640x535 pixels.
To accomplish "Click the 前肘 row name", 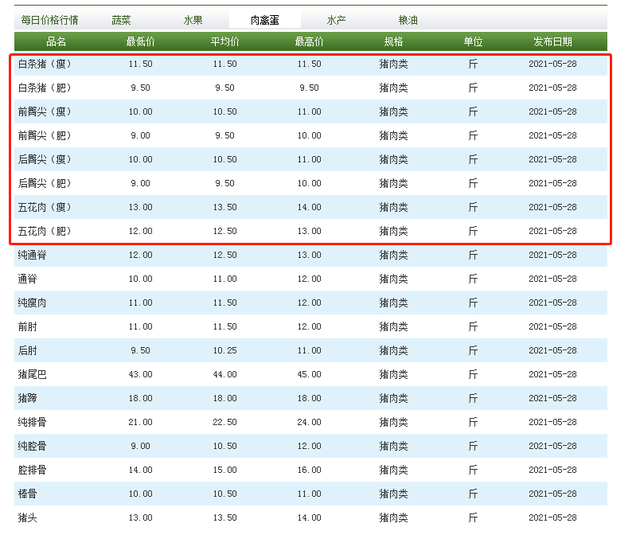I will 27,327.
